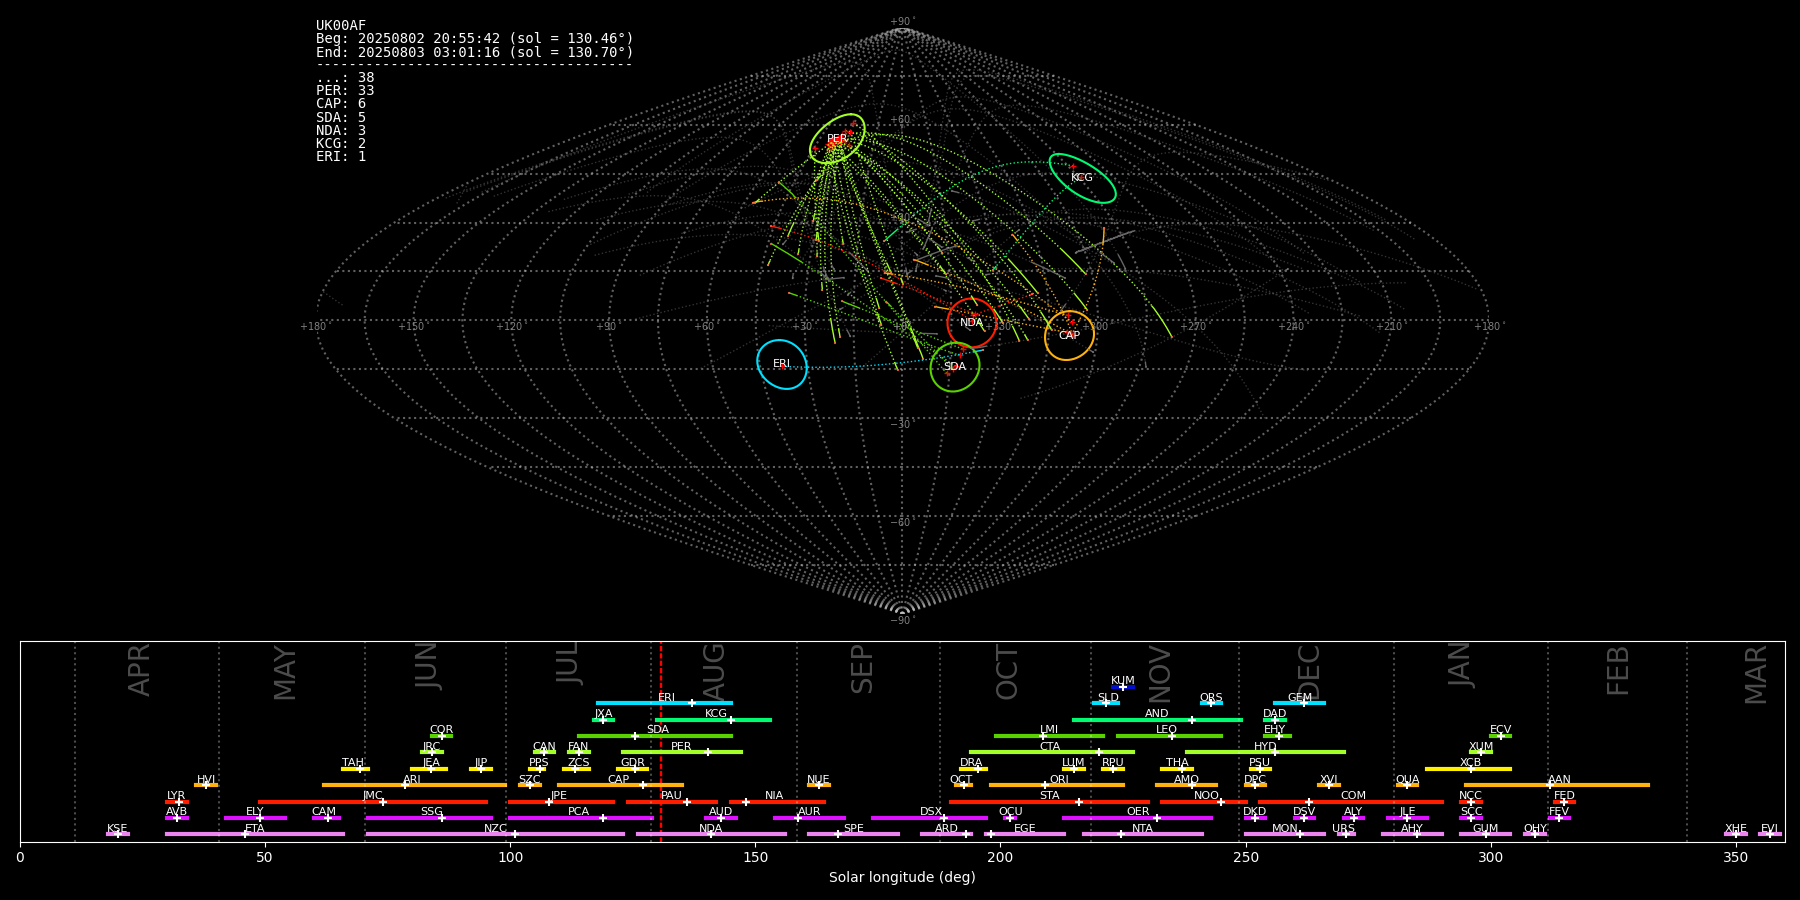Click the AND shower bar on the timeline
The width and height of the screenshot is (1800, 900).
point(1157,720)
